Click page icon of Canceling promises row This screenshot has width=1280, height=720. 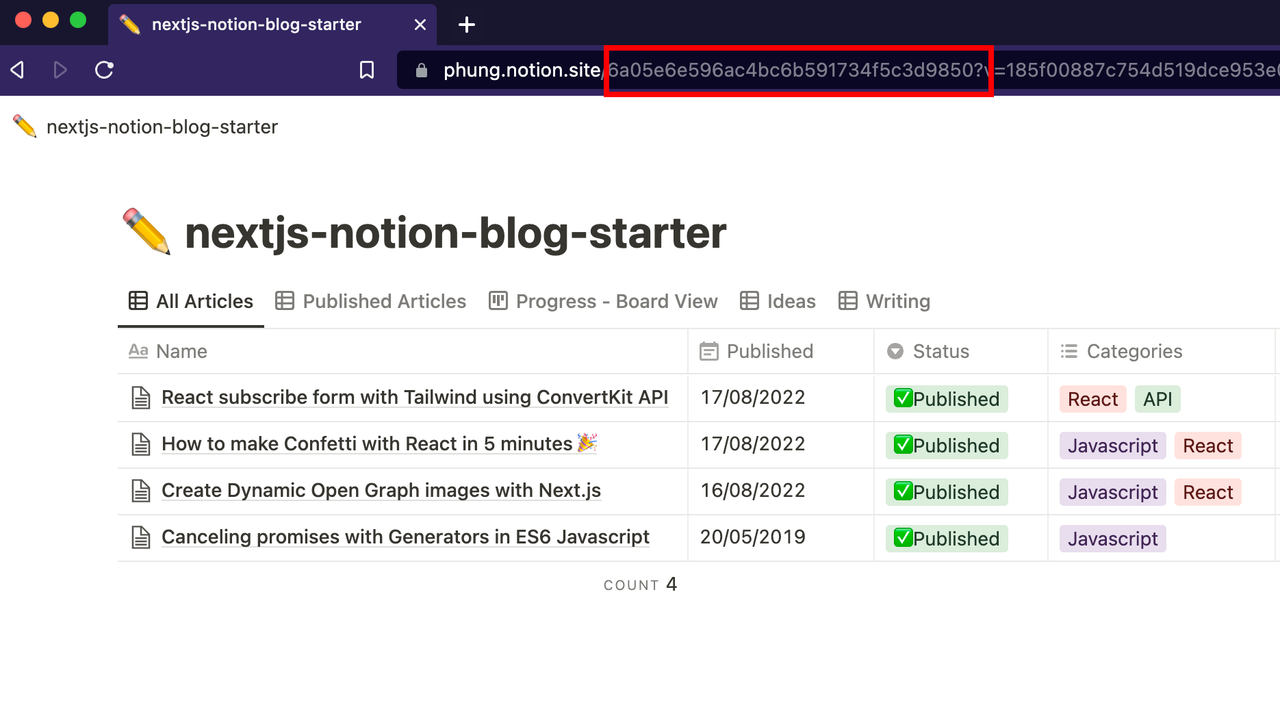click(142, 538)
